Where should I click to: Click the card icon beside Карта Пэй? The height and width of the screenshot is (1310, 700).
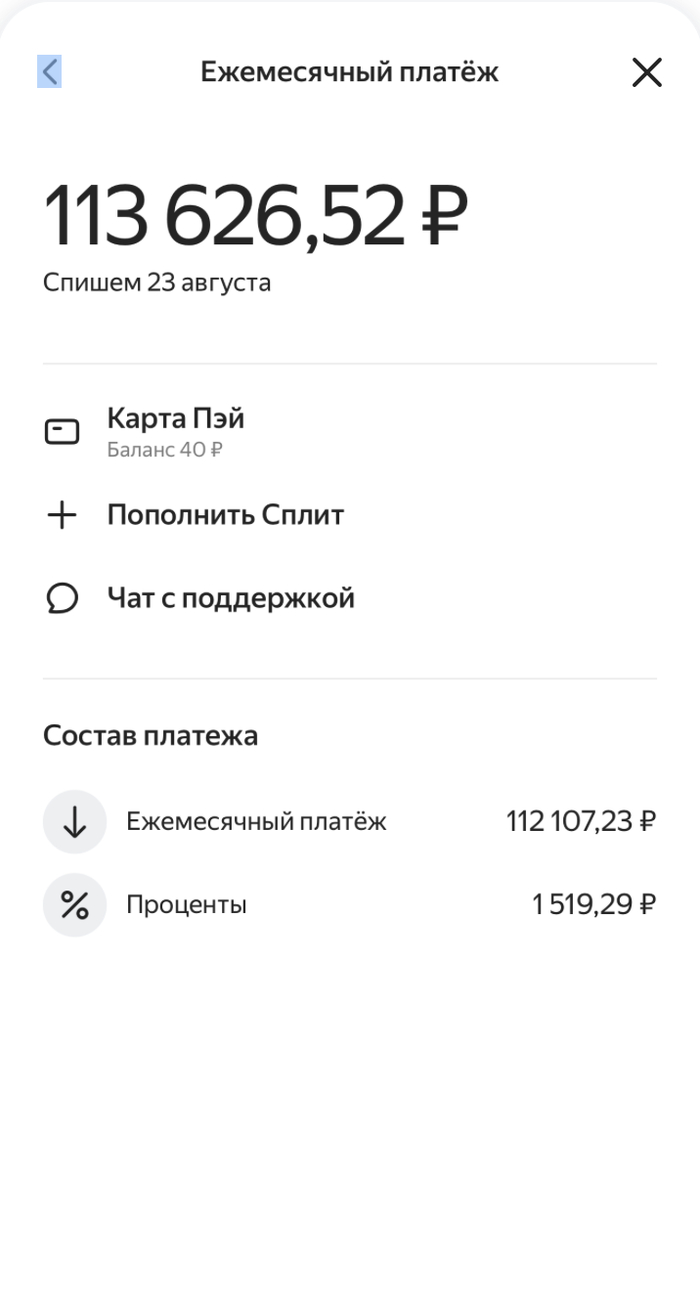62,432
